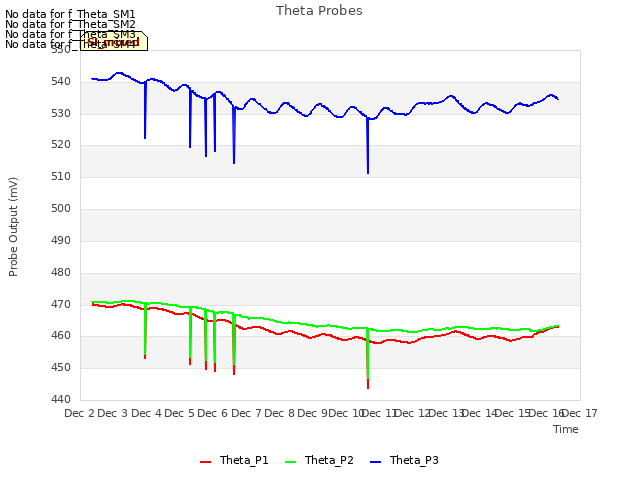
Task: Click the Probe Output (mV) axis title
Action: coord(13,227)
